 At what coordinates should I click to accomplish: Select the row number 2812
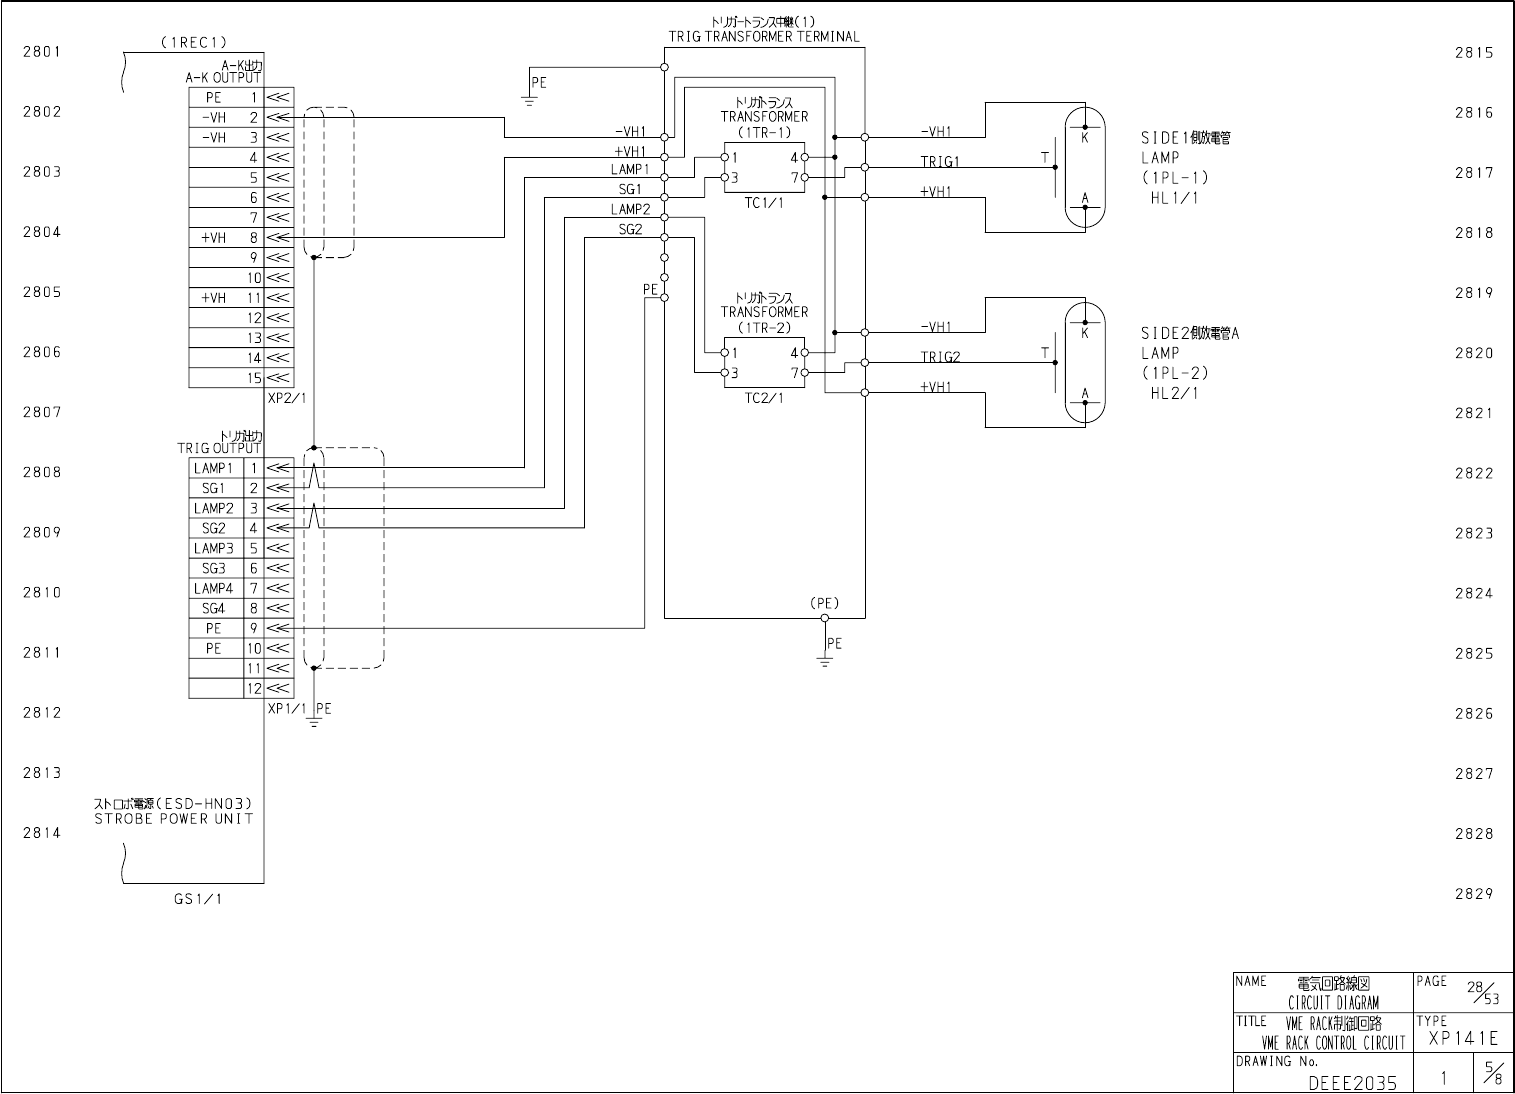tap(41, 713)
